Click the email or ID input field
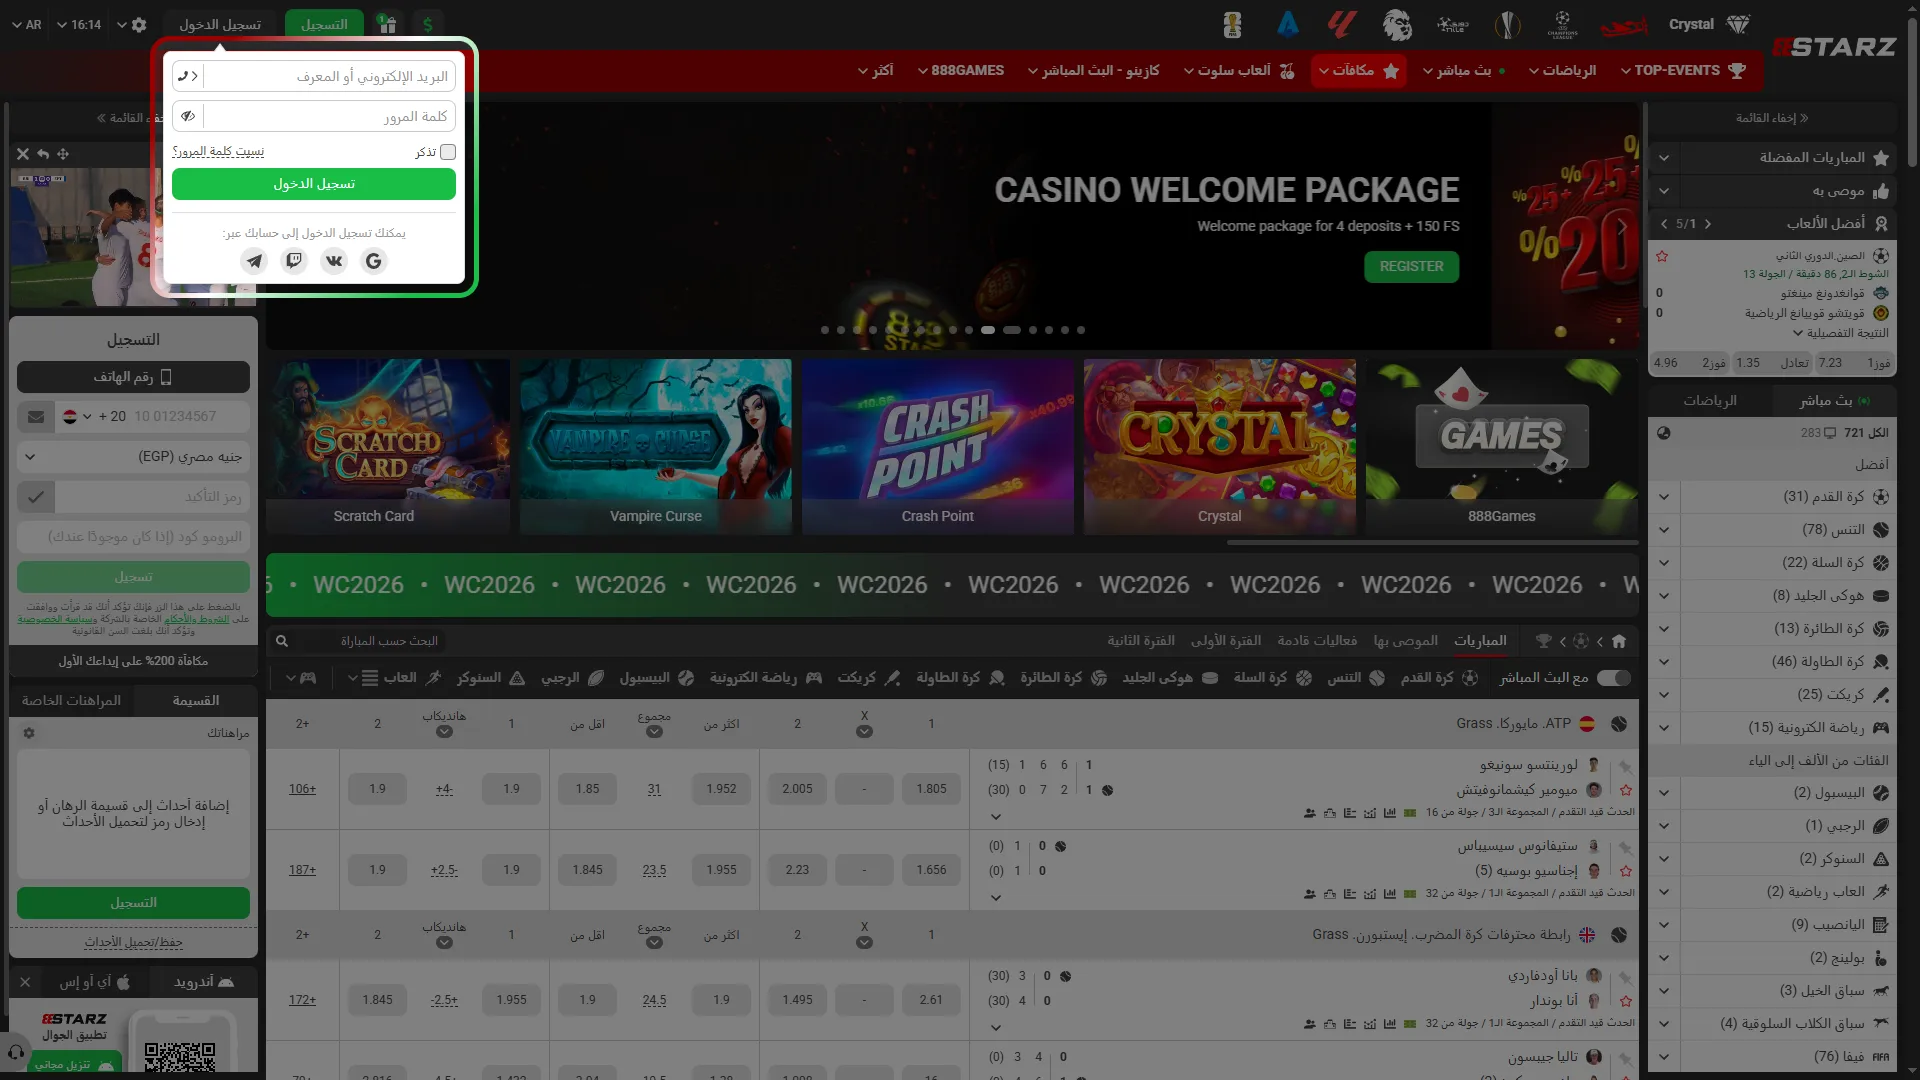 tap(329, 76)
